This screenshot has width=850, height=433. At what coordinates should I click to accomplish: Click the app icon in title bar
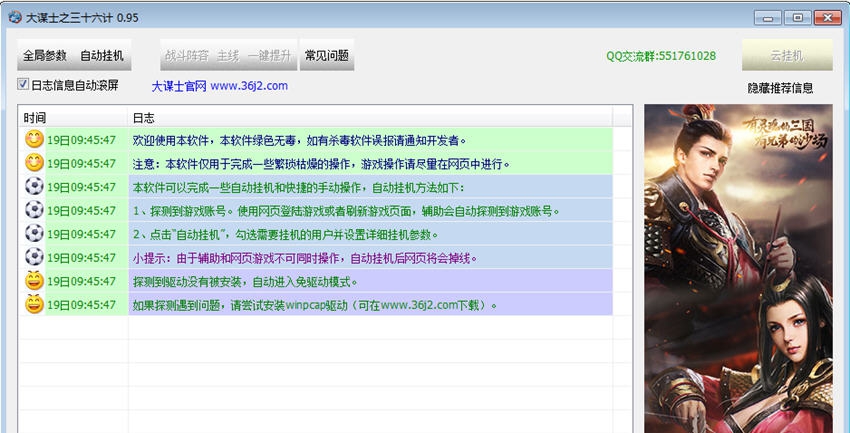click(15, 17)
